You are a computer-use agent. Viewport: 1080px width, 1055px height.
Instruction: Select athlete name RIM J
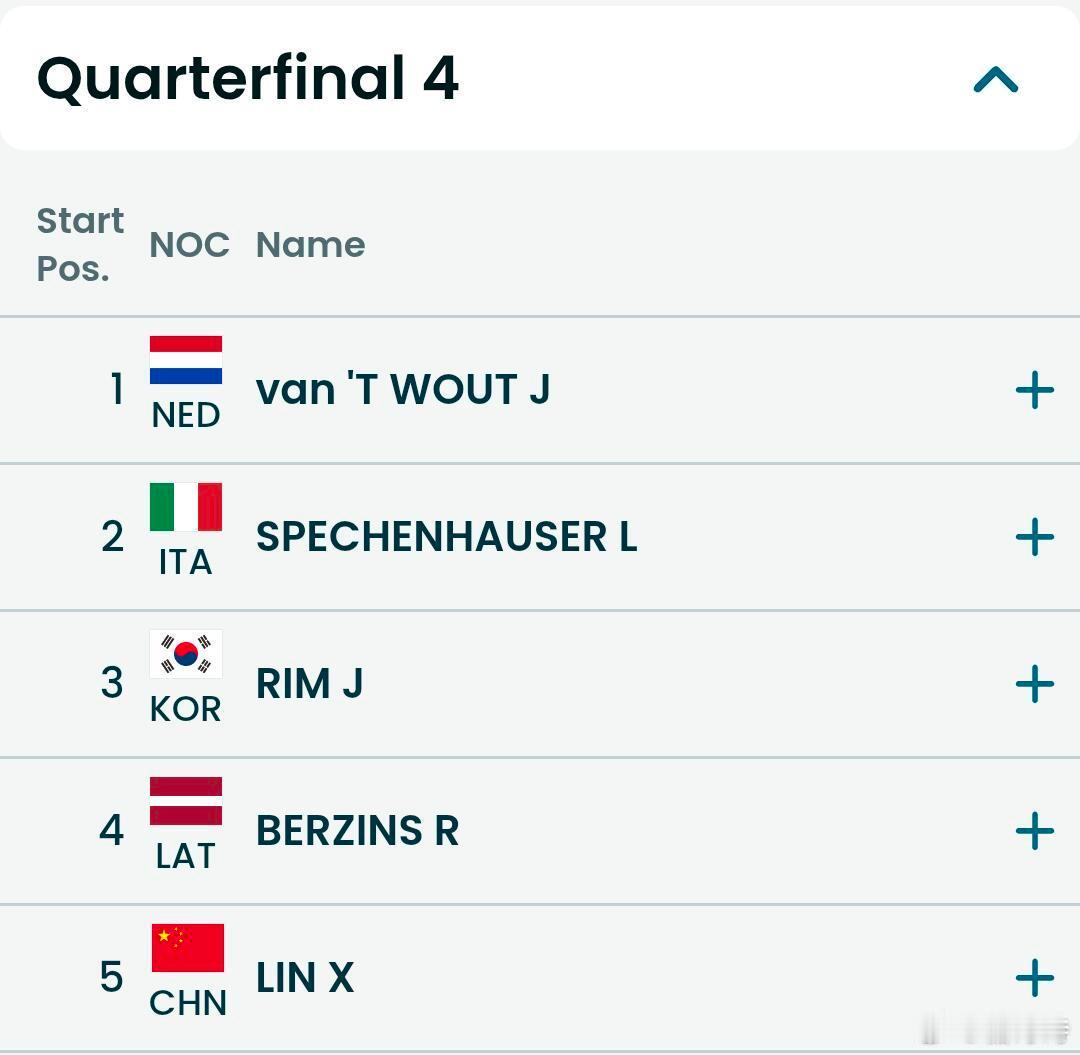[309, 684]
